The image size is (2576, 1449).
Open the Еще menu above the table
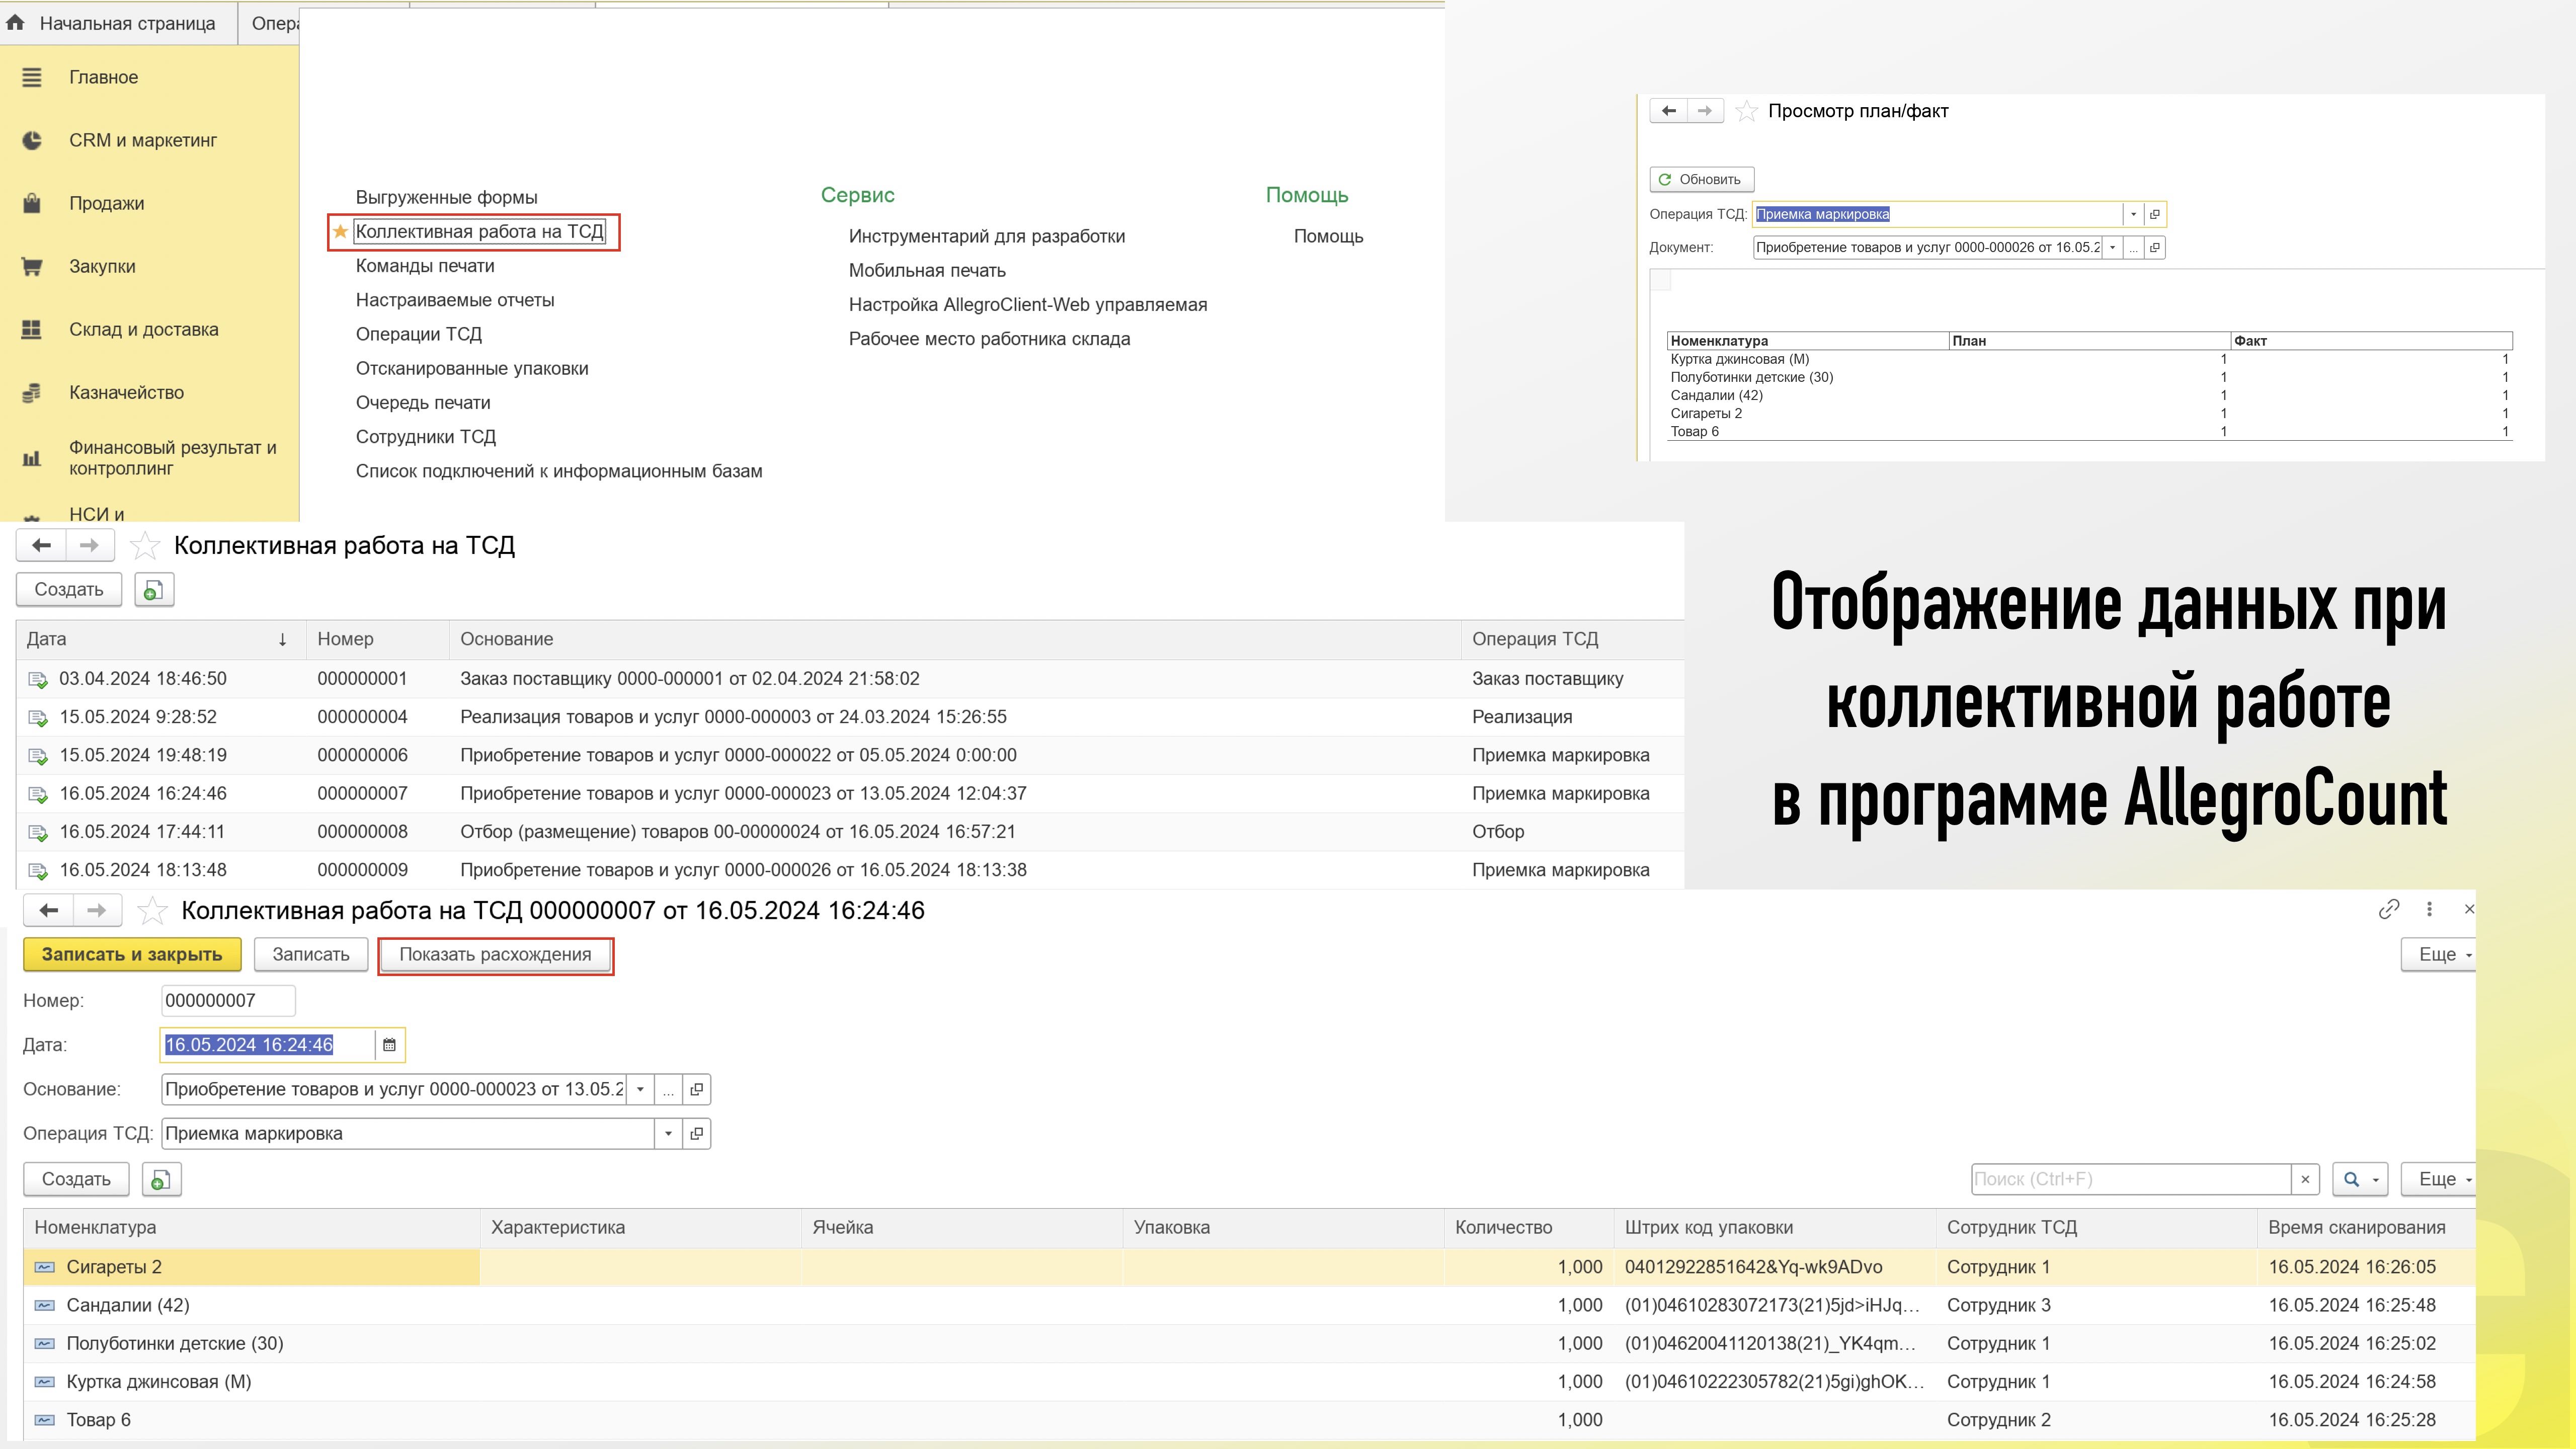click(x=2439, y=1180)
